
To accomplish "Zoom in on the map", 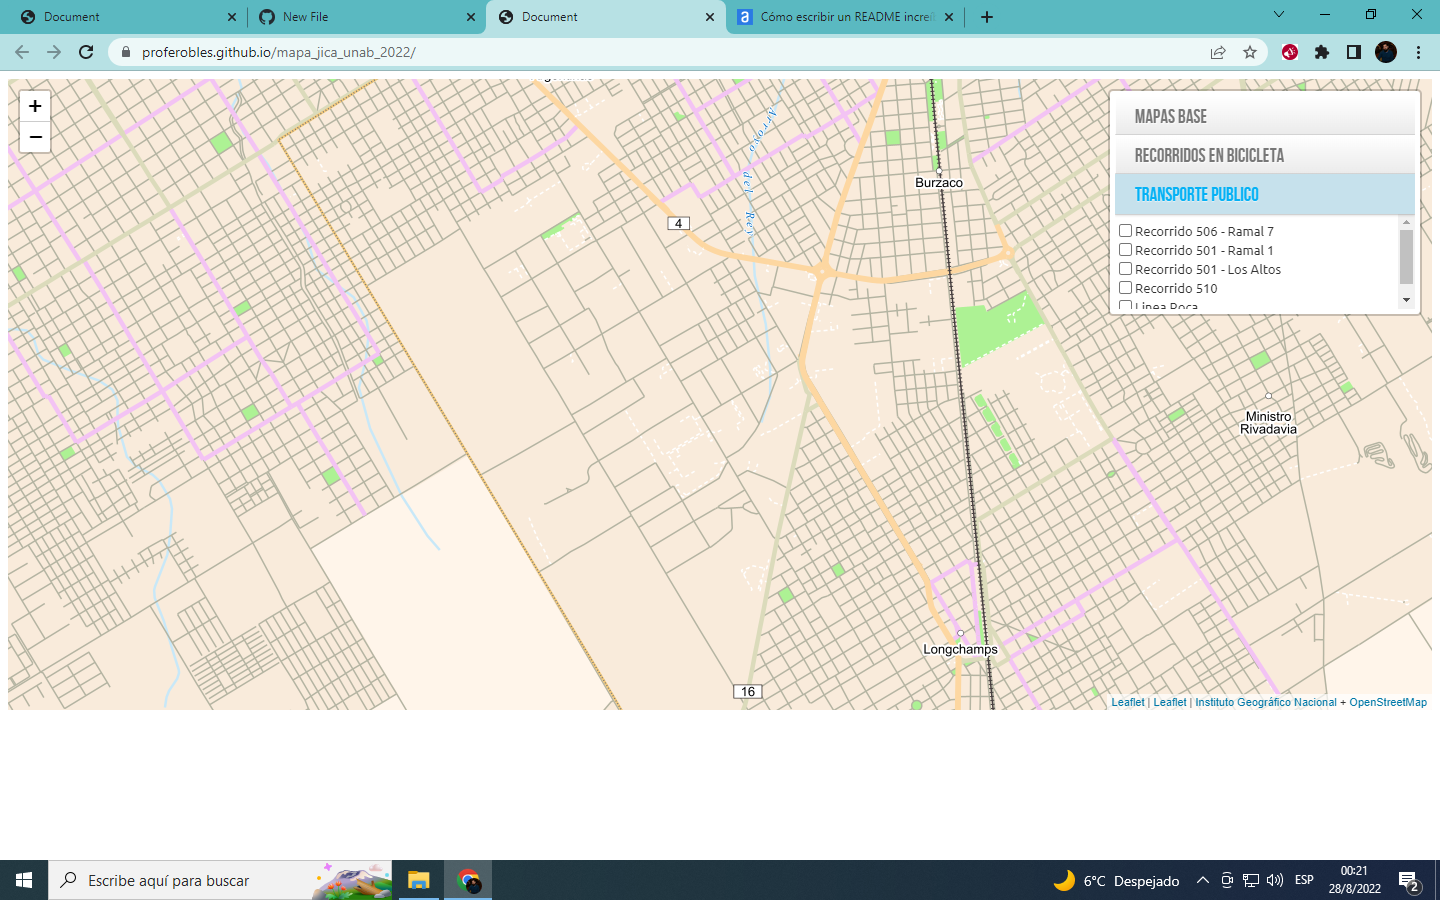I will (34, 105).
